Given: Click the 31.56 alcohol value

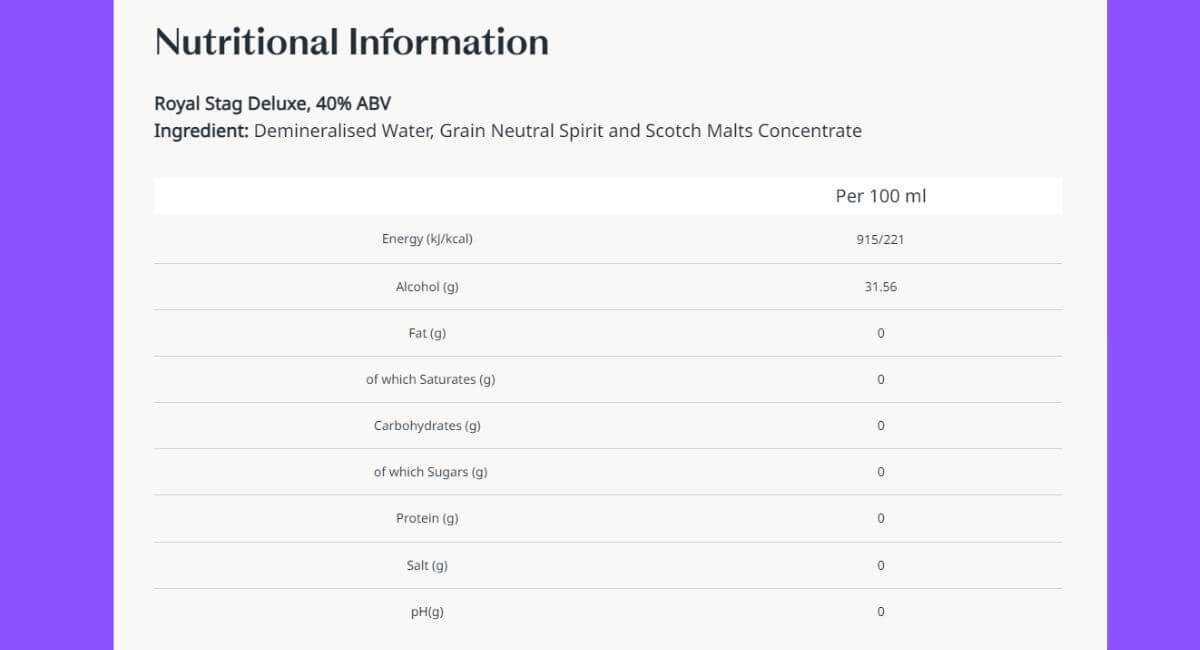Looking at the screenshot, I should [x=880, y=287].
